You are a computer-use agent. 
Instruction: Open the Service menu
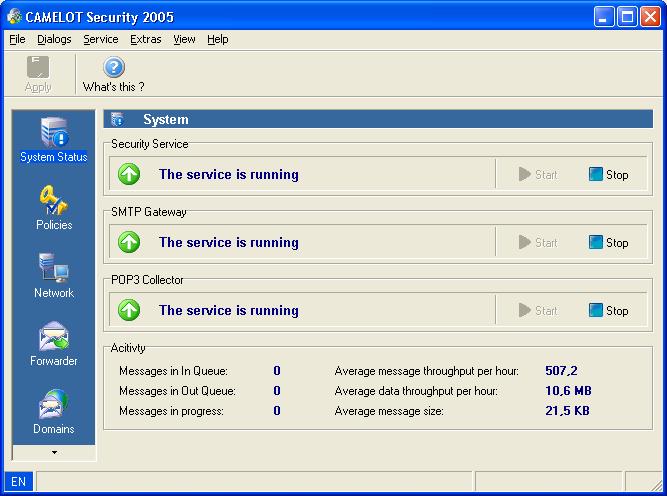click(101, 39)
